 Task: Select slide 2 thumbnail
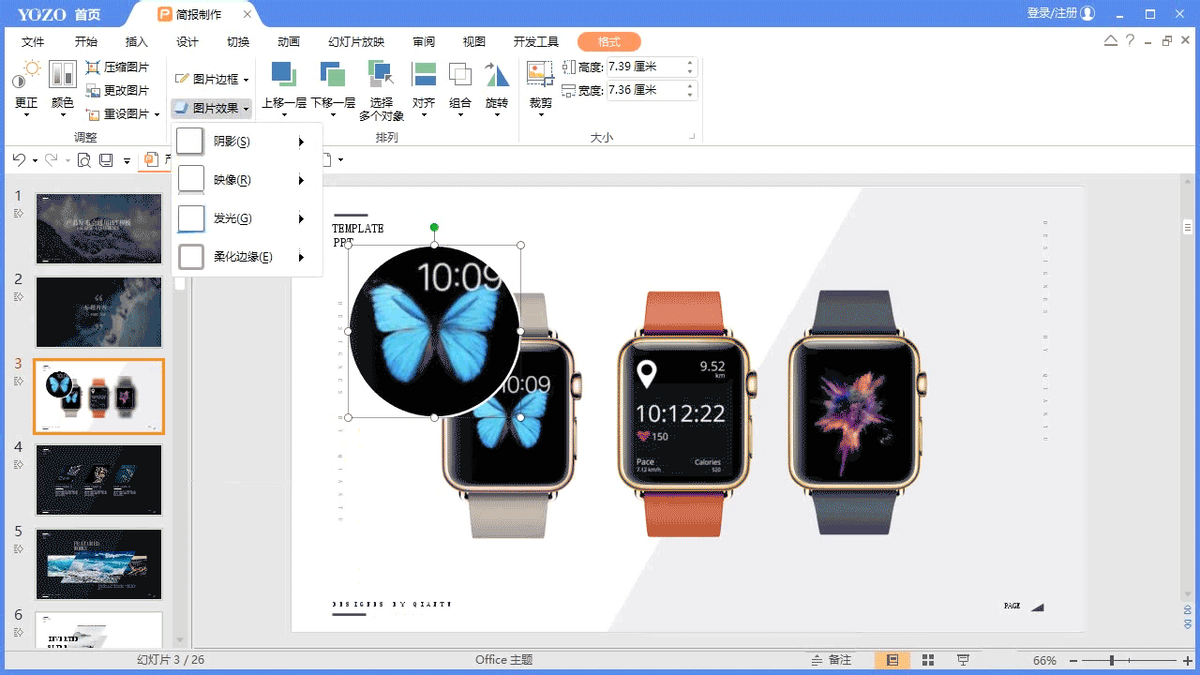(x=99, y=312)
